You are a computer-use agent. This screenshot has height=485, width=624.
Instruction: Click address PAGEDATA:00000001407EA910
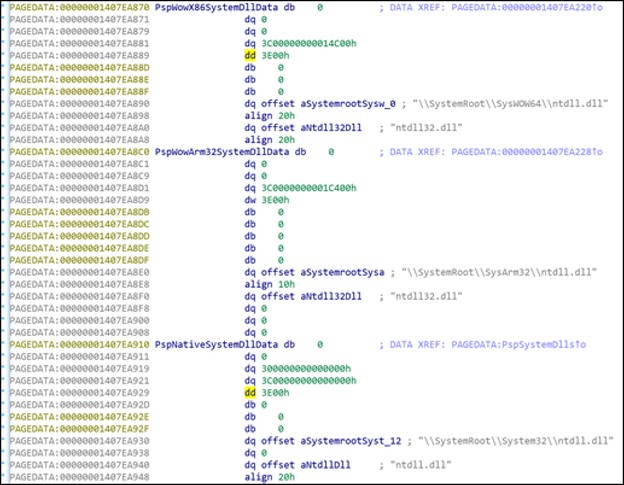click(80, 345)
